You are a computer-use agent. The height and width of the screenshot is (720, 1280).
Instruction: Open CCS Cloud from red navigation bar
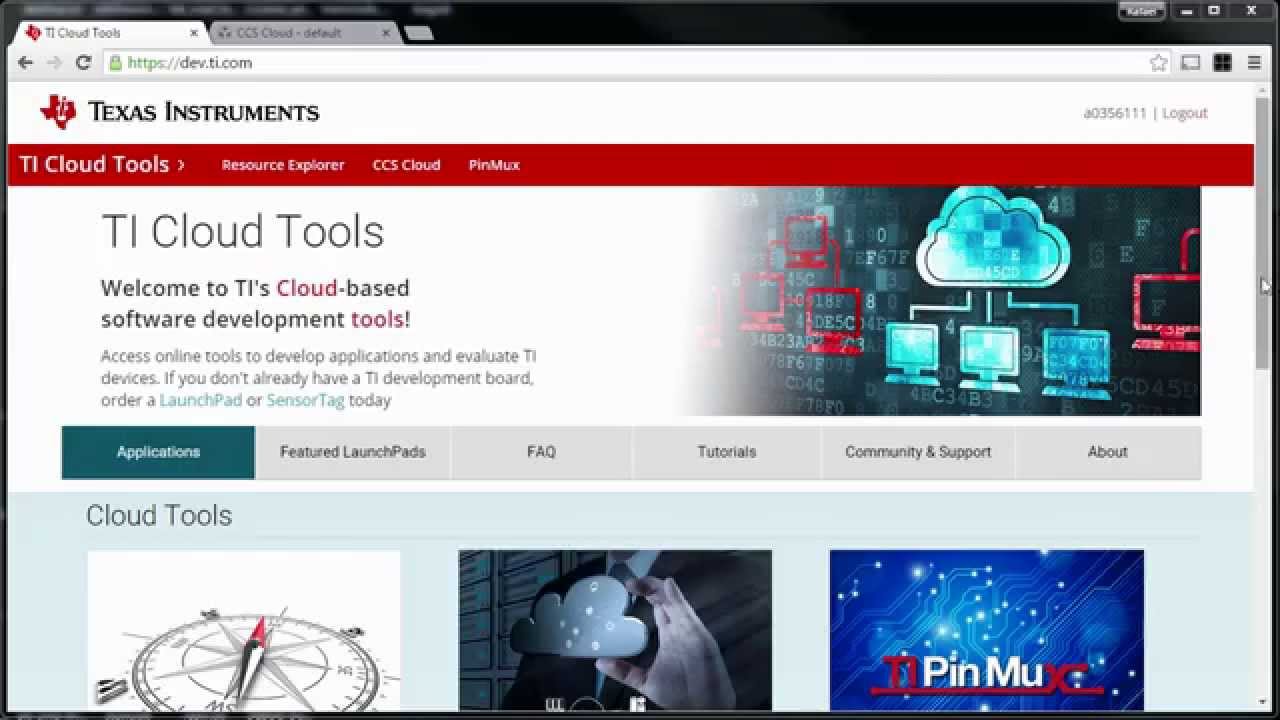tap(406, 165)
